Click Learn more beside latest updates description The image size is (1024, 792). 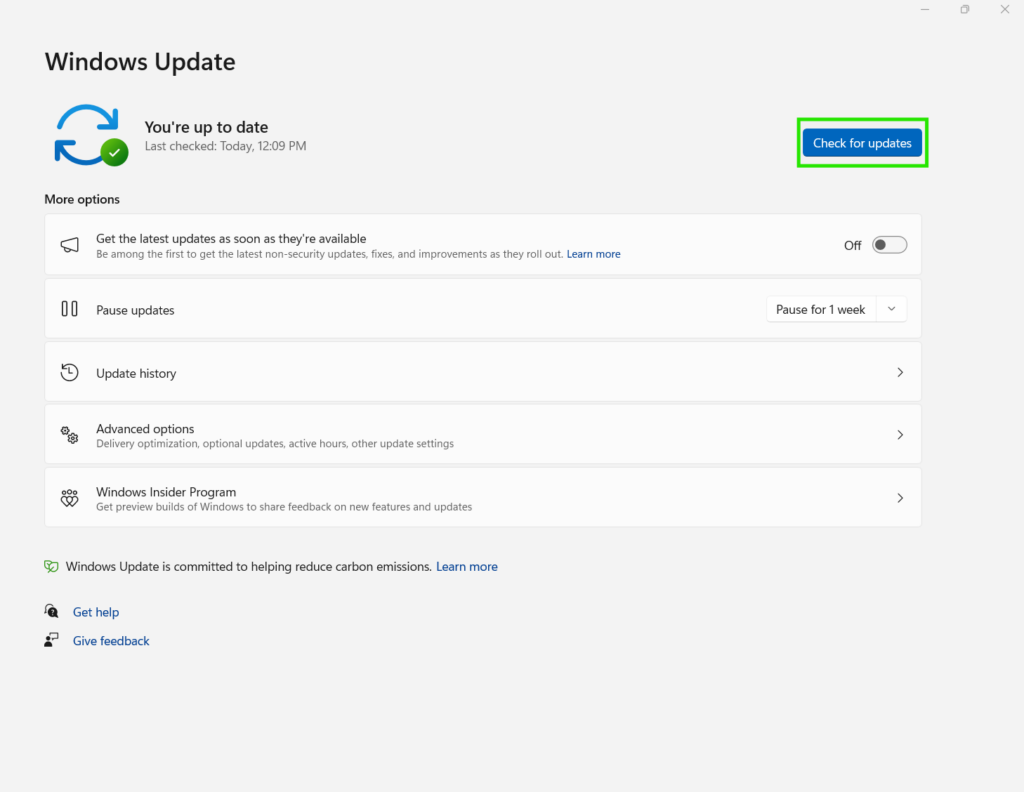(593, 254)
